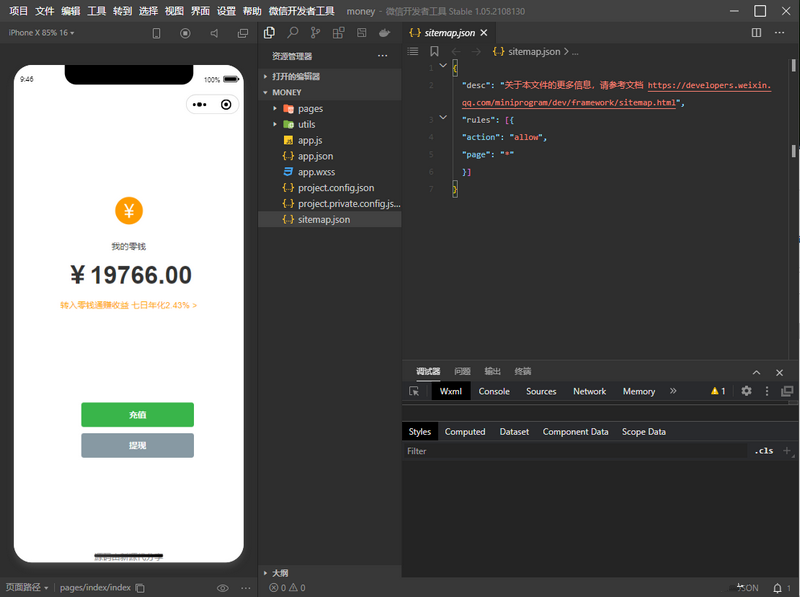This screenshot has height=597, width=800.
Task: Open the iPhone X 85% device dropdown
Action: point(41,33)
